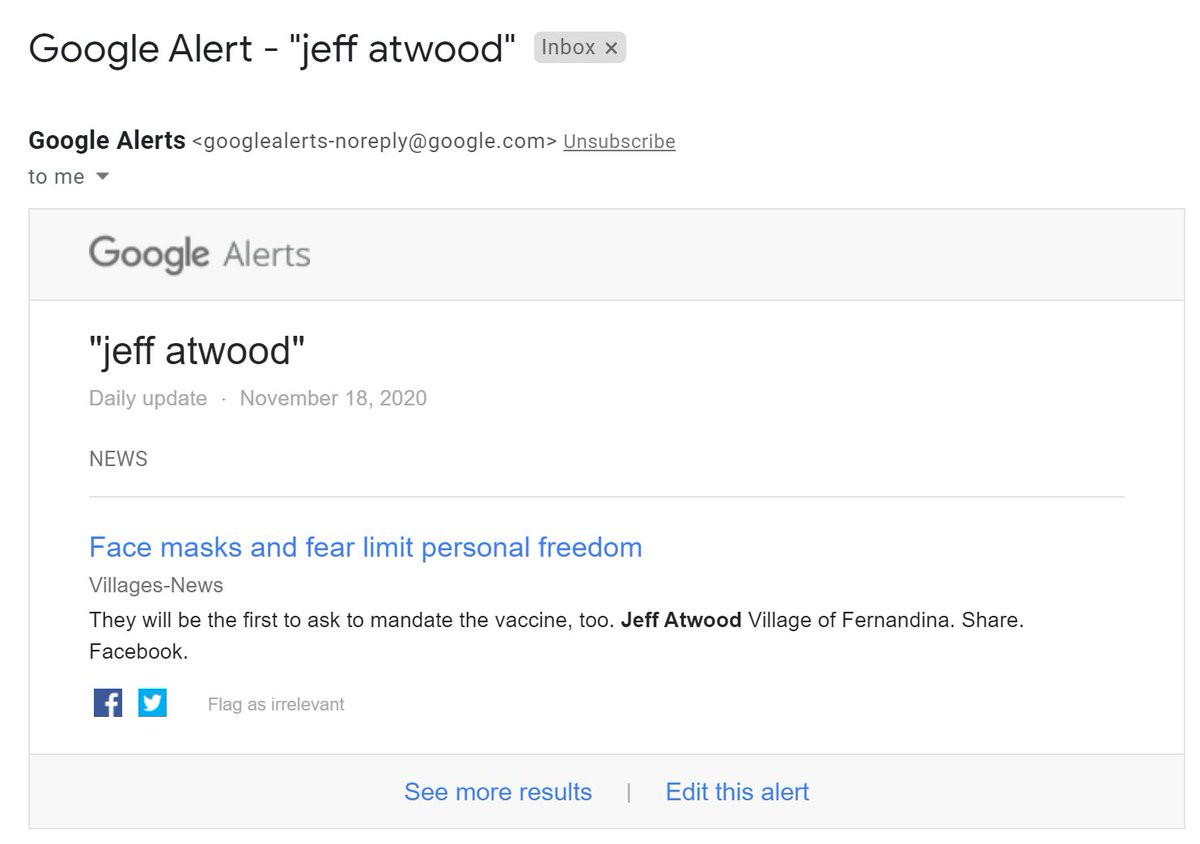Click the "jeff atwood" alert heading

[197, 351]
